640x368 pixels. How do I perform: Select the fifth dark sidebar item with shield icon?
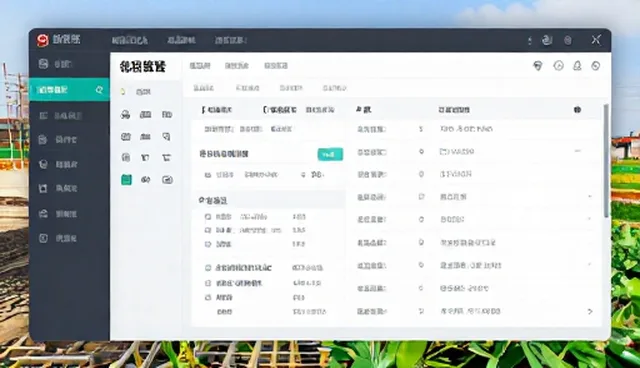point(69,164)
